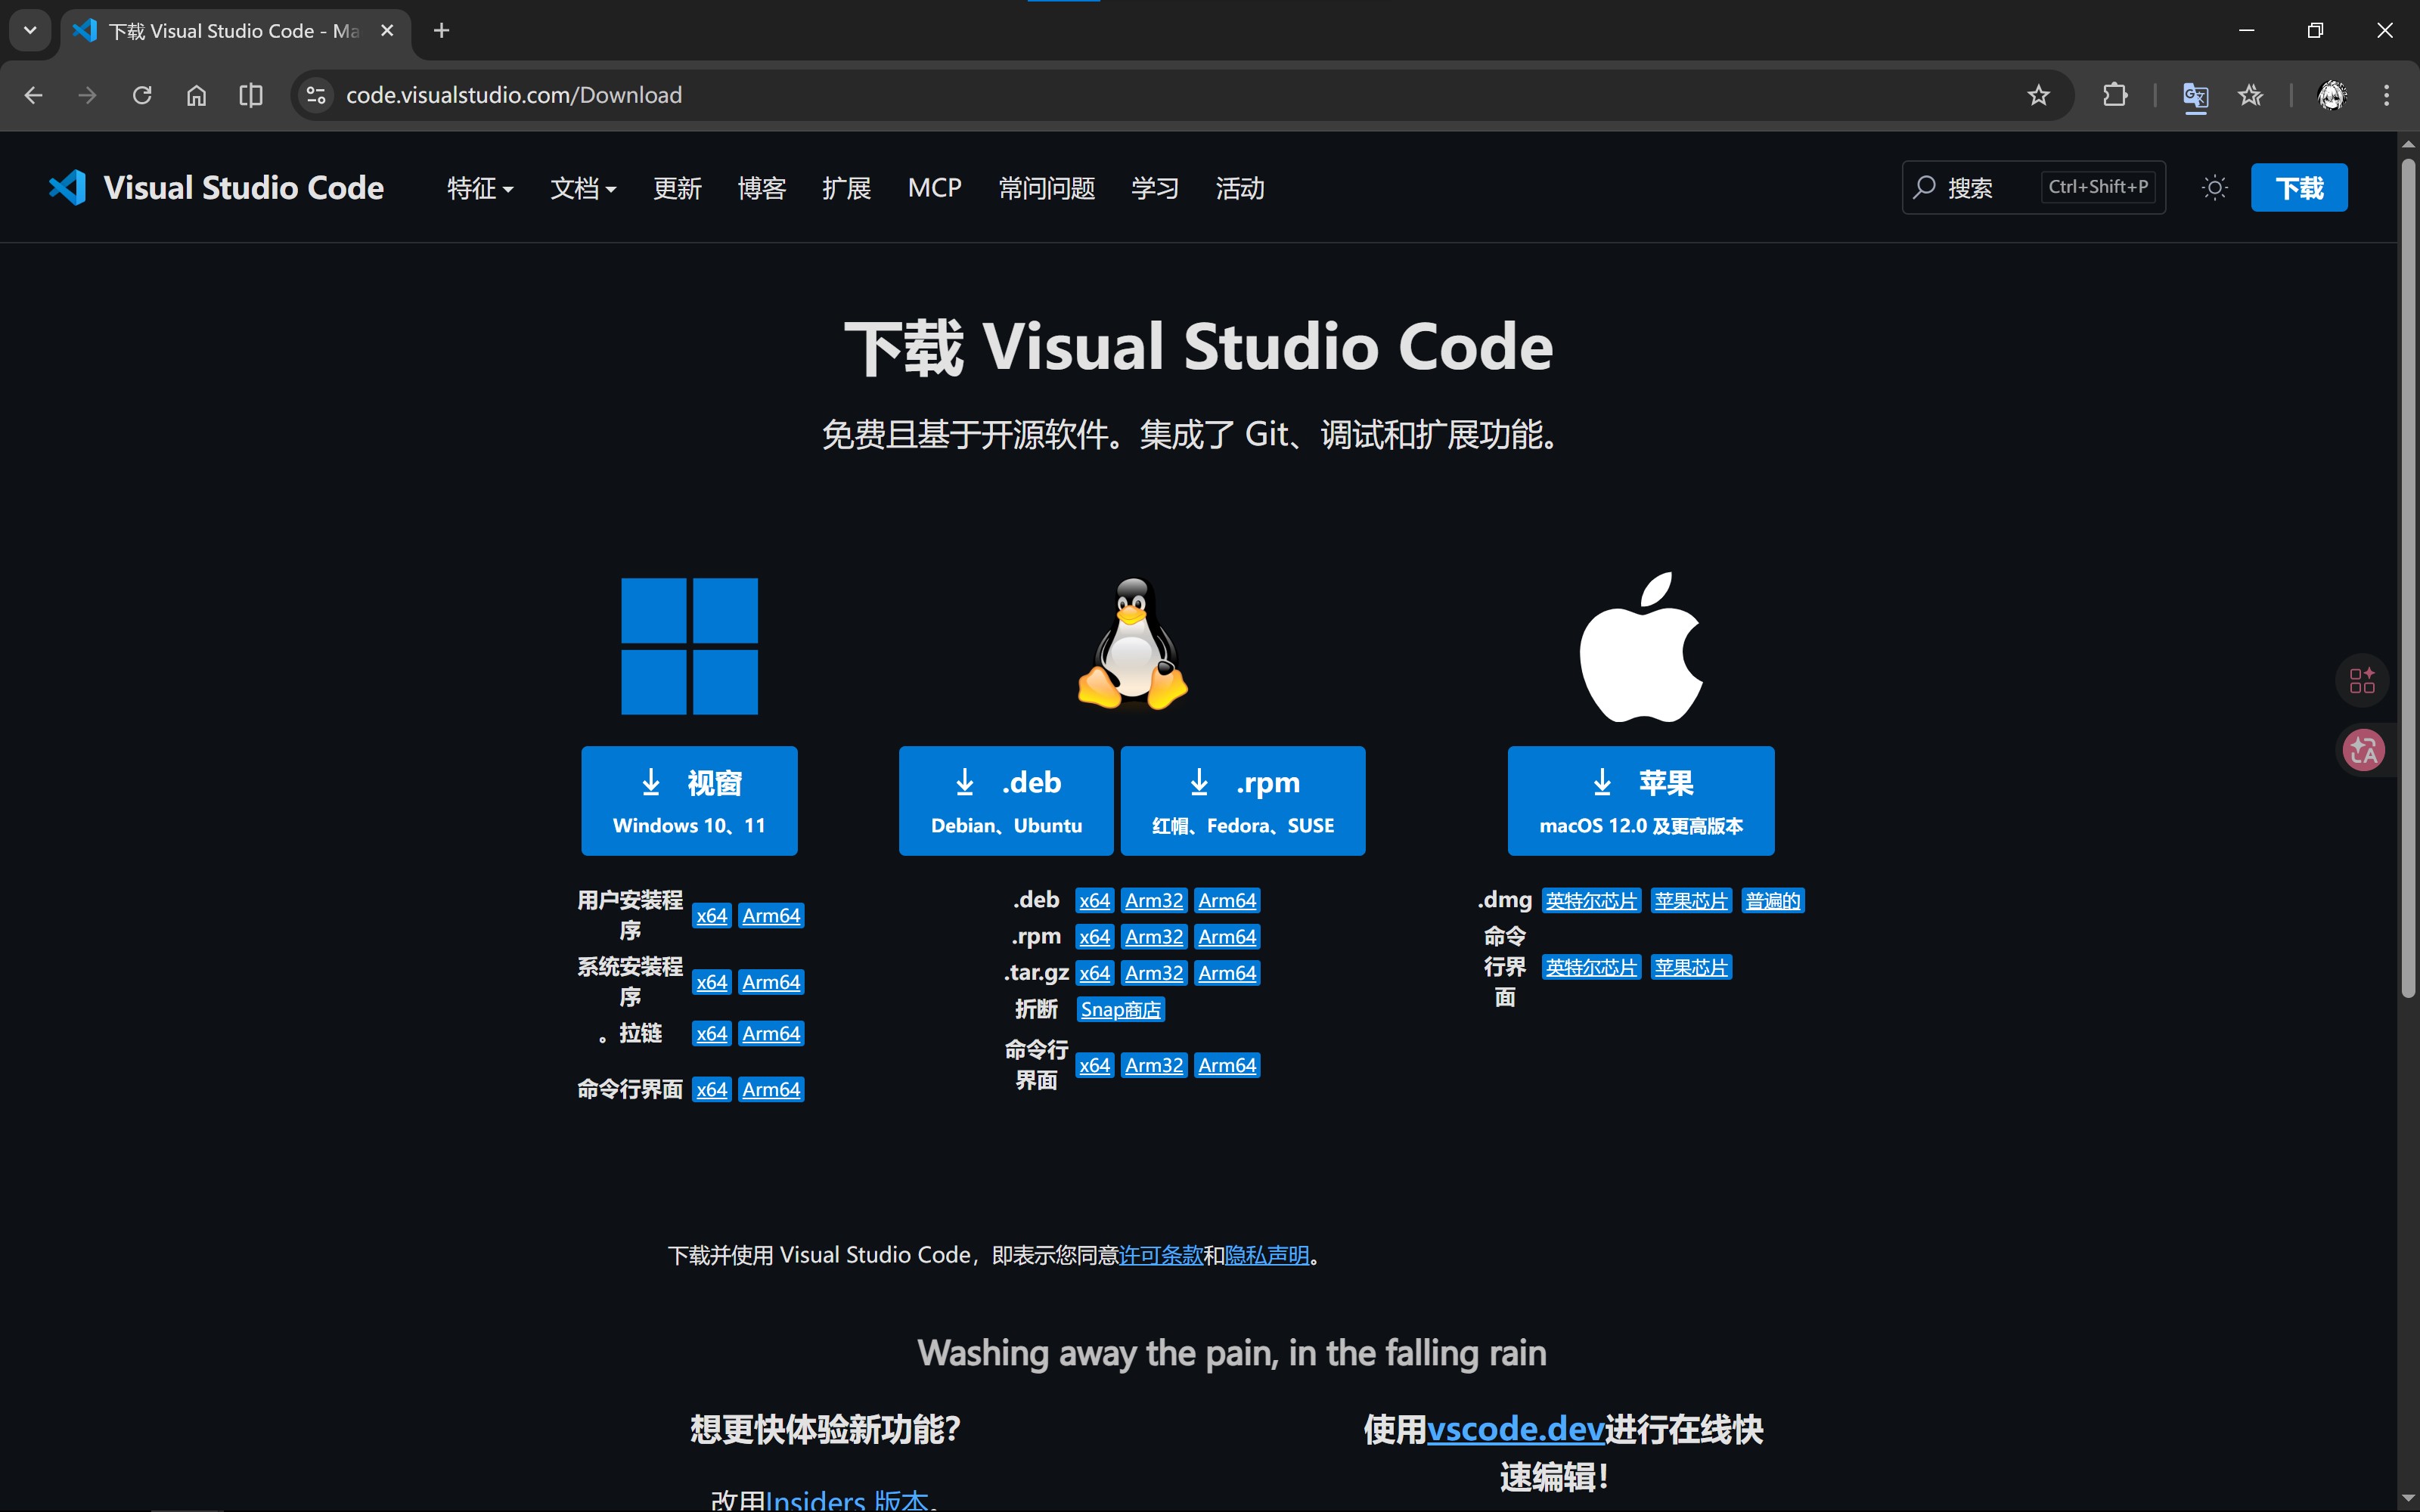Click .dmg 英特尔芯片 link
The width and height of the screenshot is (2420, 1512).
click(x=1591, y=901)
